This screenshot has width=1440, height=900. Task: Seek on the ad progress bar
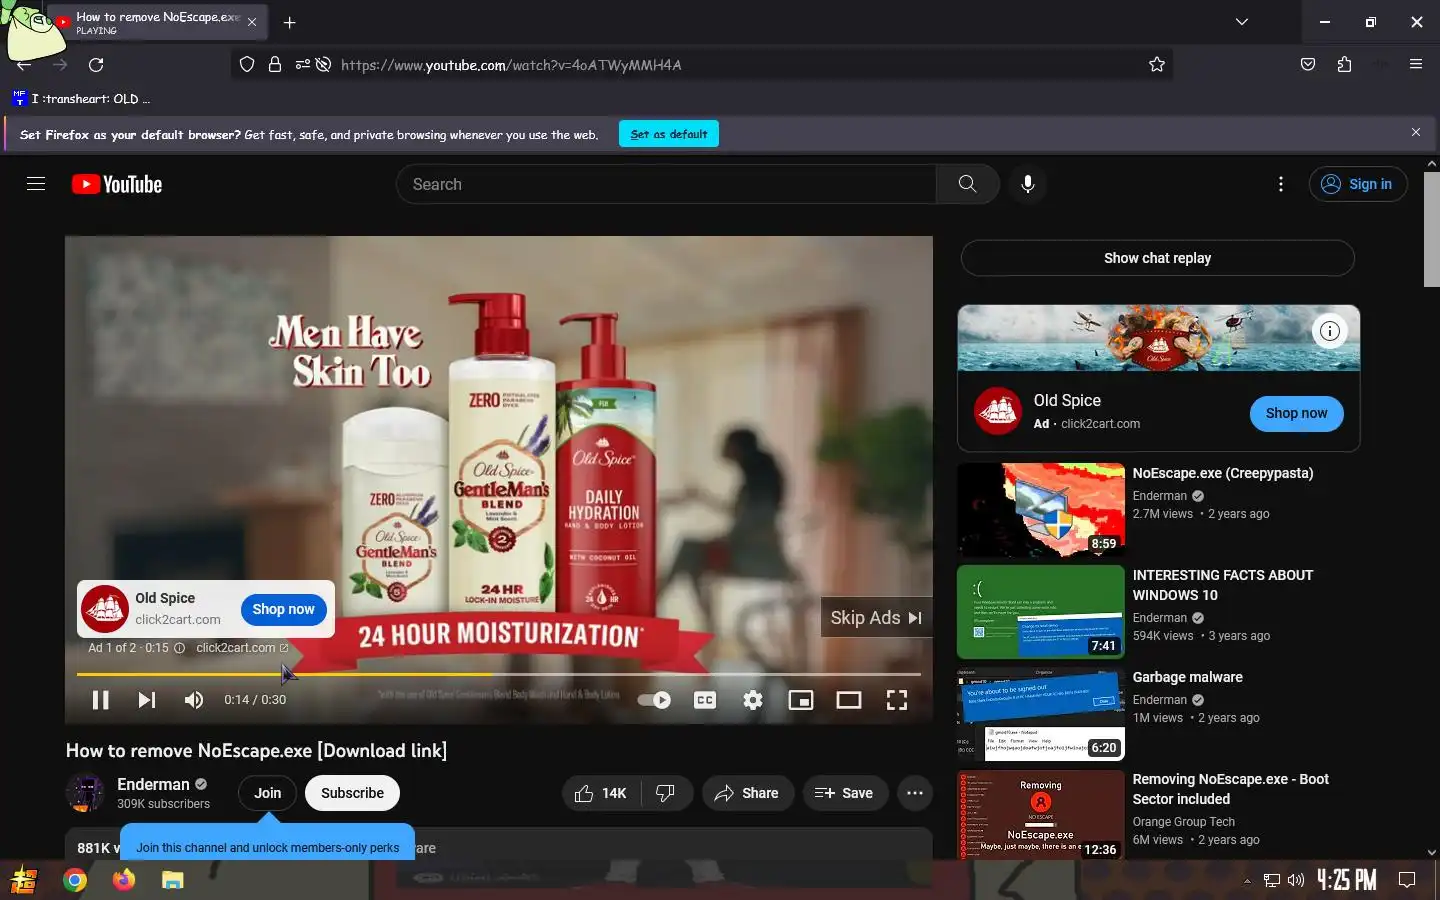pos(498,674)
